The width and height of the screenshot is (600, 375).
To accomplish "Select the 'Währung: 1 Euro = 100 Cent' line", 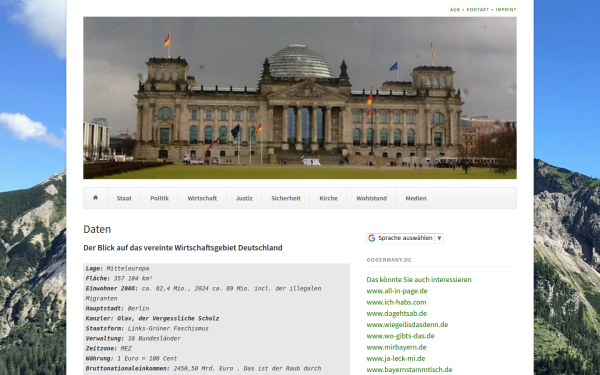I will coord(131,358).
